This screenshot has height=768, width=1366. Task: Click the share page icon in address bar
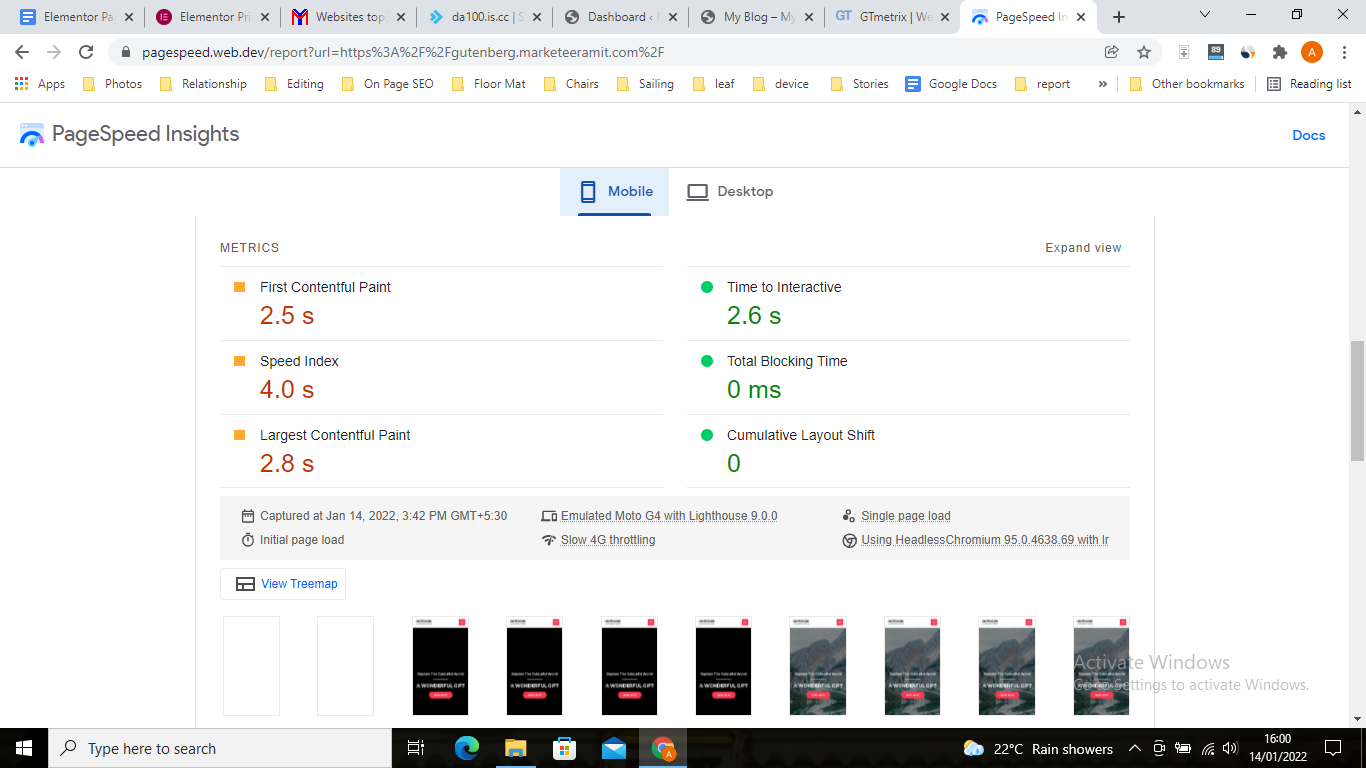(x=1112, y=52)
